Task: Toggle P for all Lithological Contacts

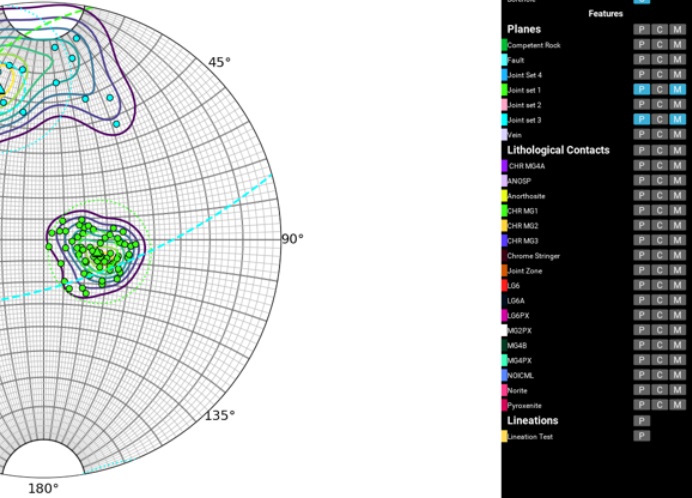Action: [x=641, y=151]
